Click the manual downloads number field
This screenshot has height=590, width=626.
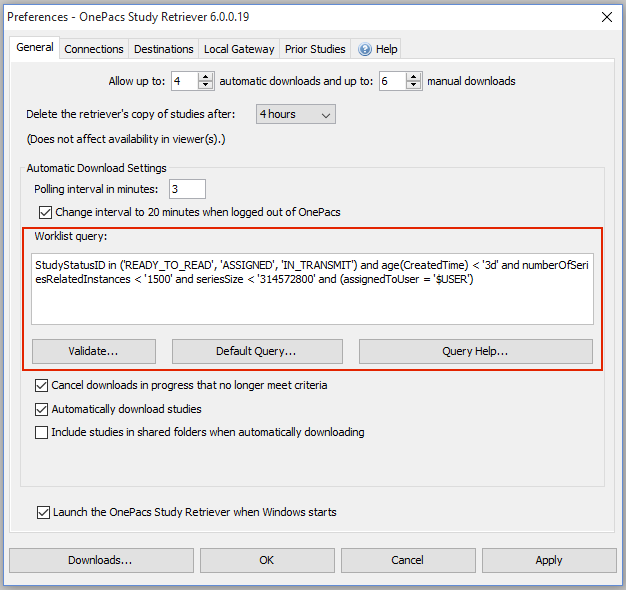tap(393, 81)
